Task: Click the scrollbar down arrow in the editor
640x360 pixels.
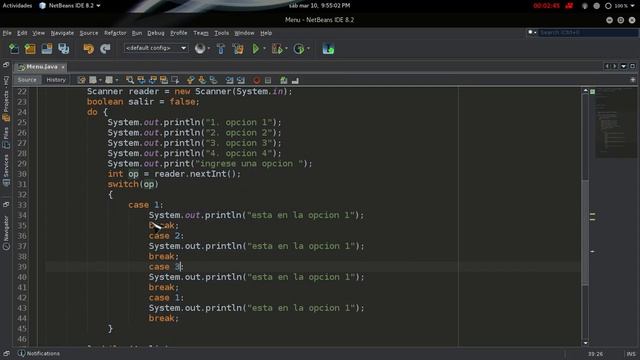Action: 585,343
